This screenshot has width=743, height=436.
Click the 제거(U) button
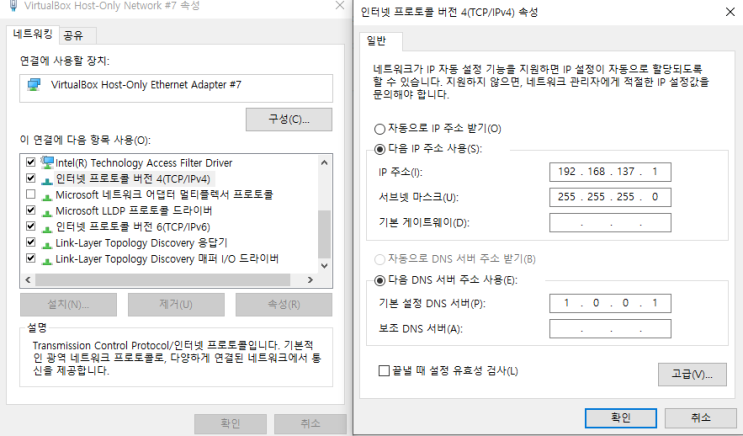click(176, 305)
